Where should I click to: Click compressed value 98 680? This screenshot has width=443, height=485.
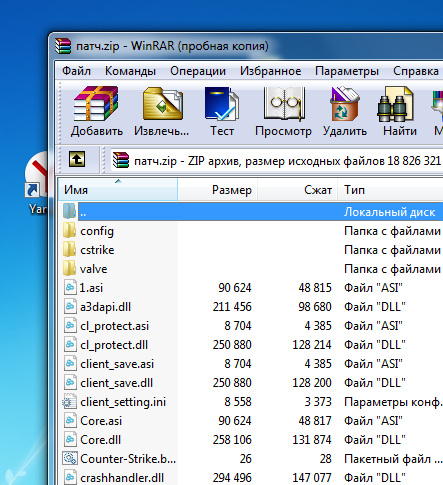315,307
